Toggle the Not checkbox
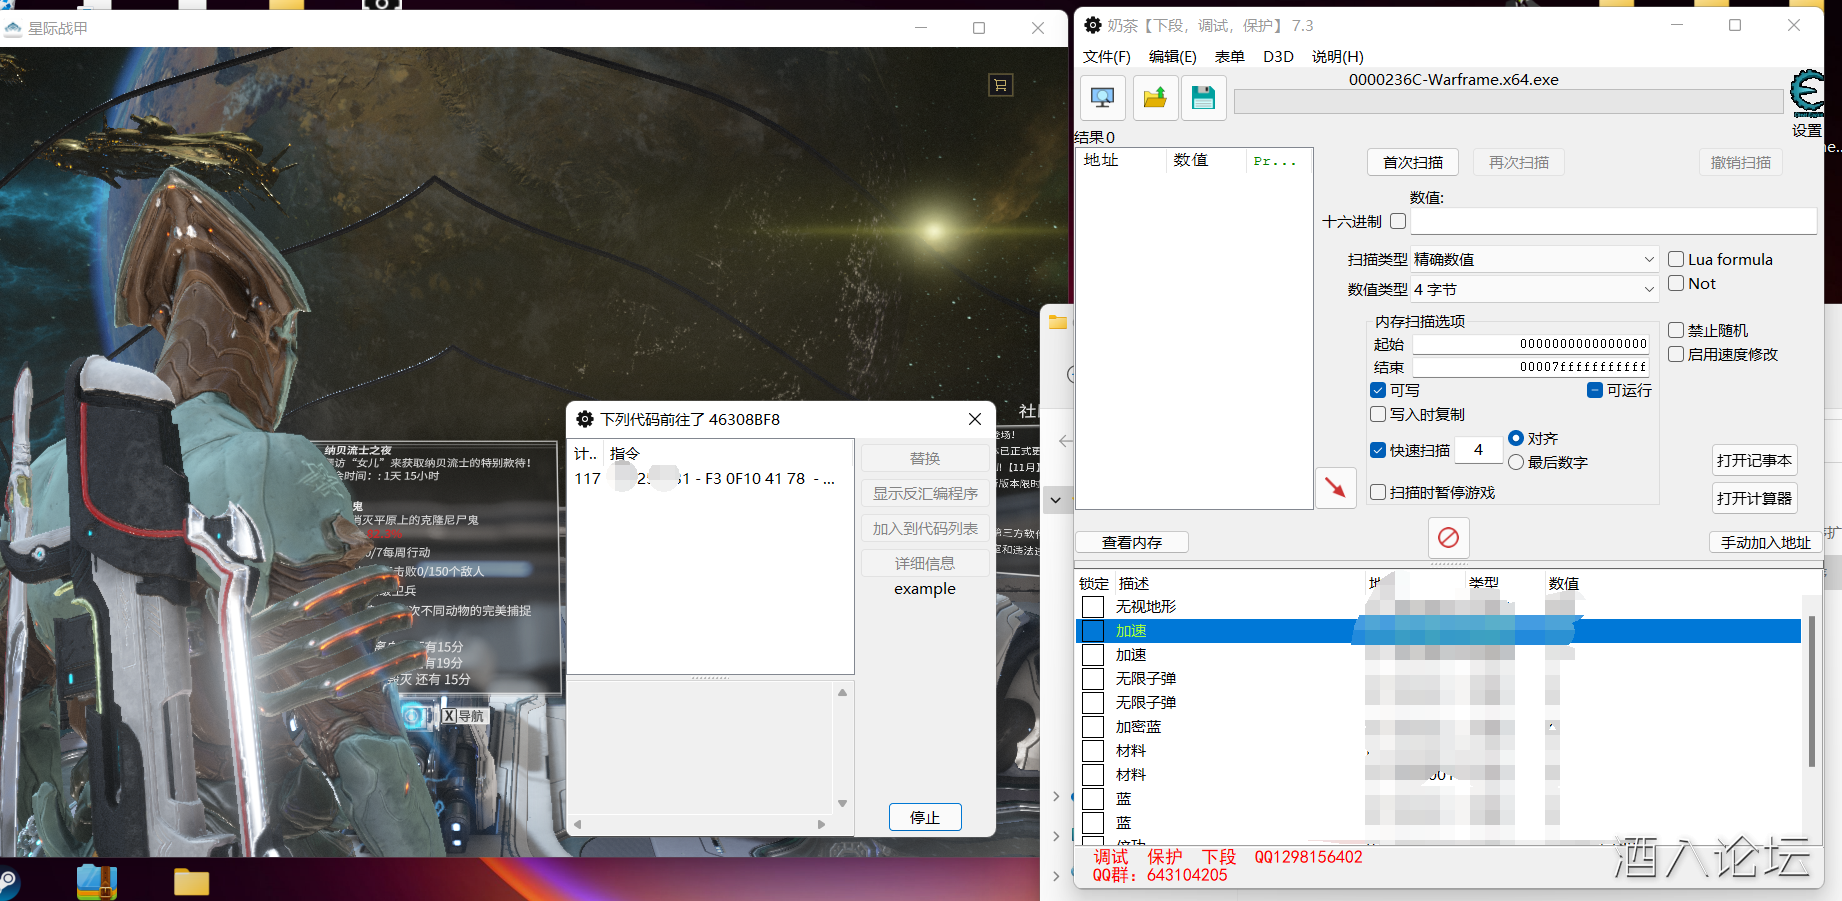This screenshot has width=1842, height=901. (1676, 283)
